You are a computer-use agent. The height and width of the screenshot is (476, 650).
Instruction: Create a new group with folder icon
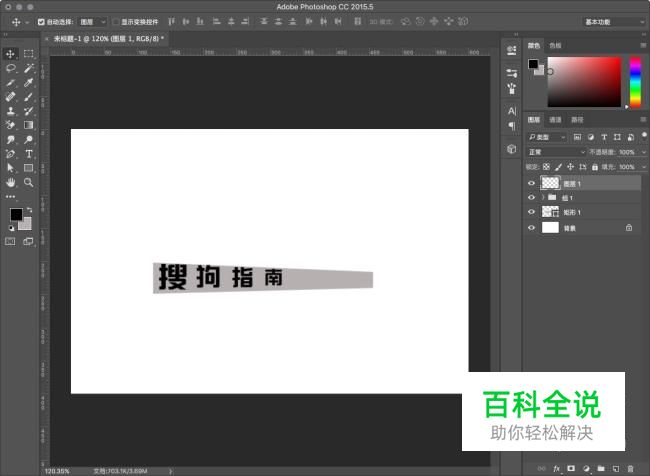click(601, 469)
